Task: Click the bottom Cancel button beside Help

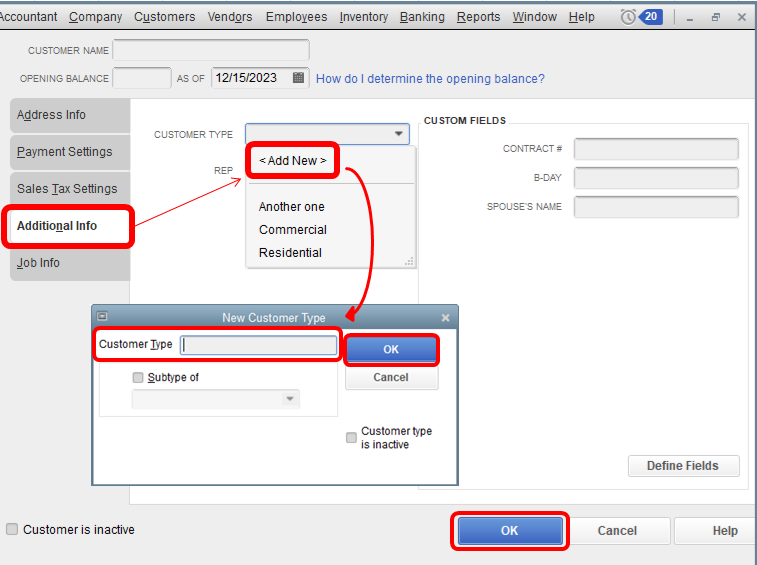Action: (x=617, y=530)
